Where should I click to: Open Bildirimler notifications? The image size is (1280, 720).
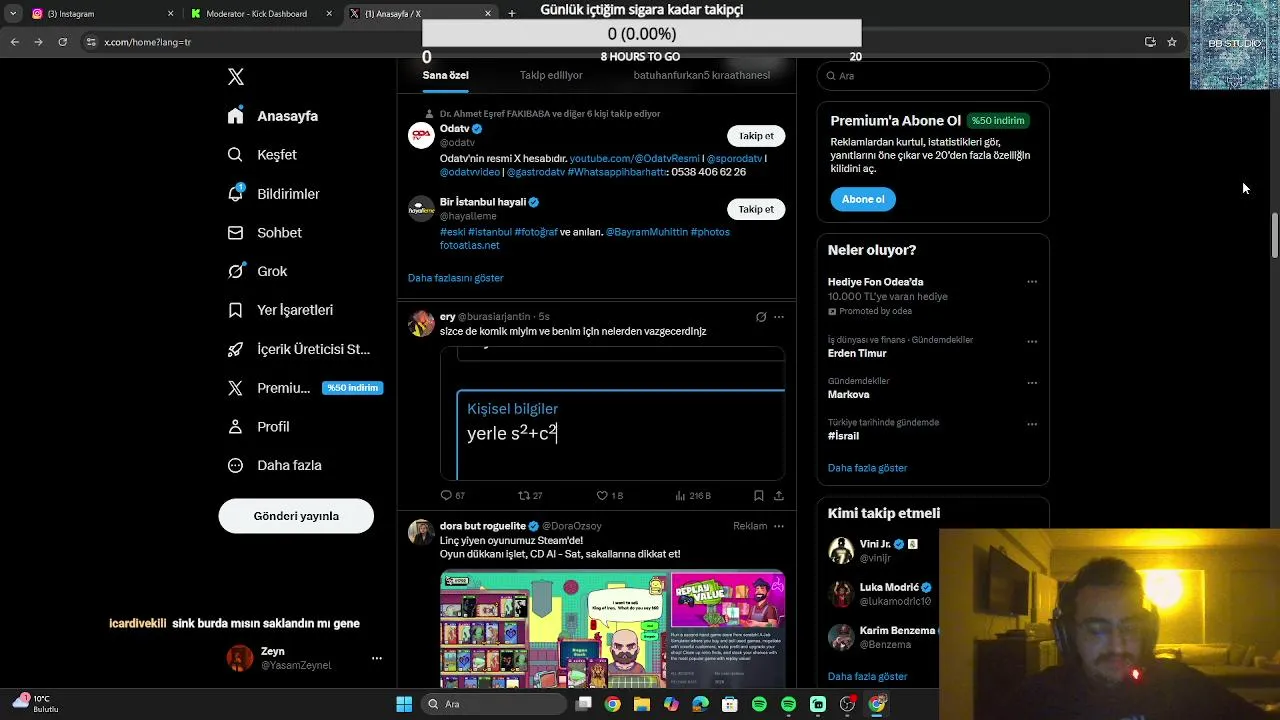point(274,194)
